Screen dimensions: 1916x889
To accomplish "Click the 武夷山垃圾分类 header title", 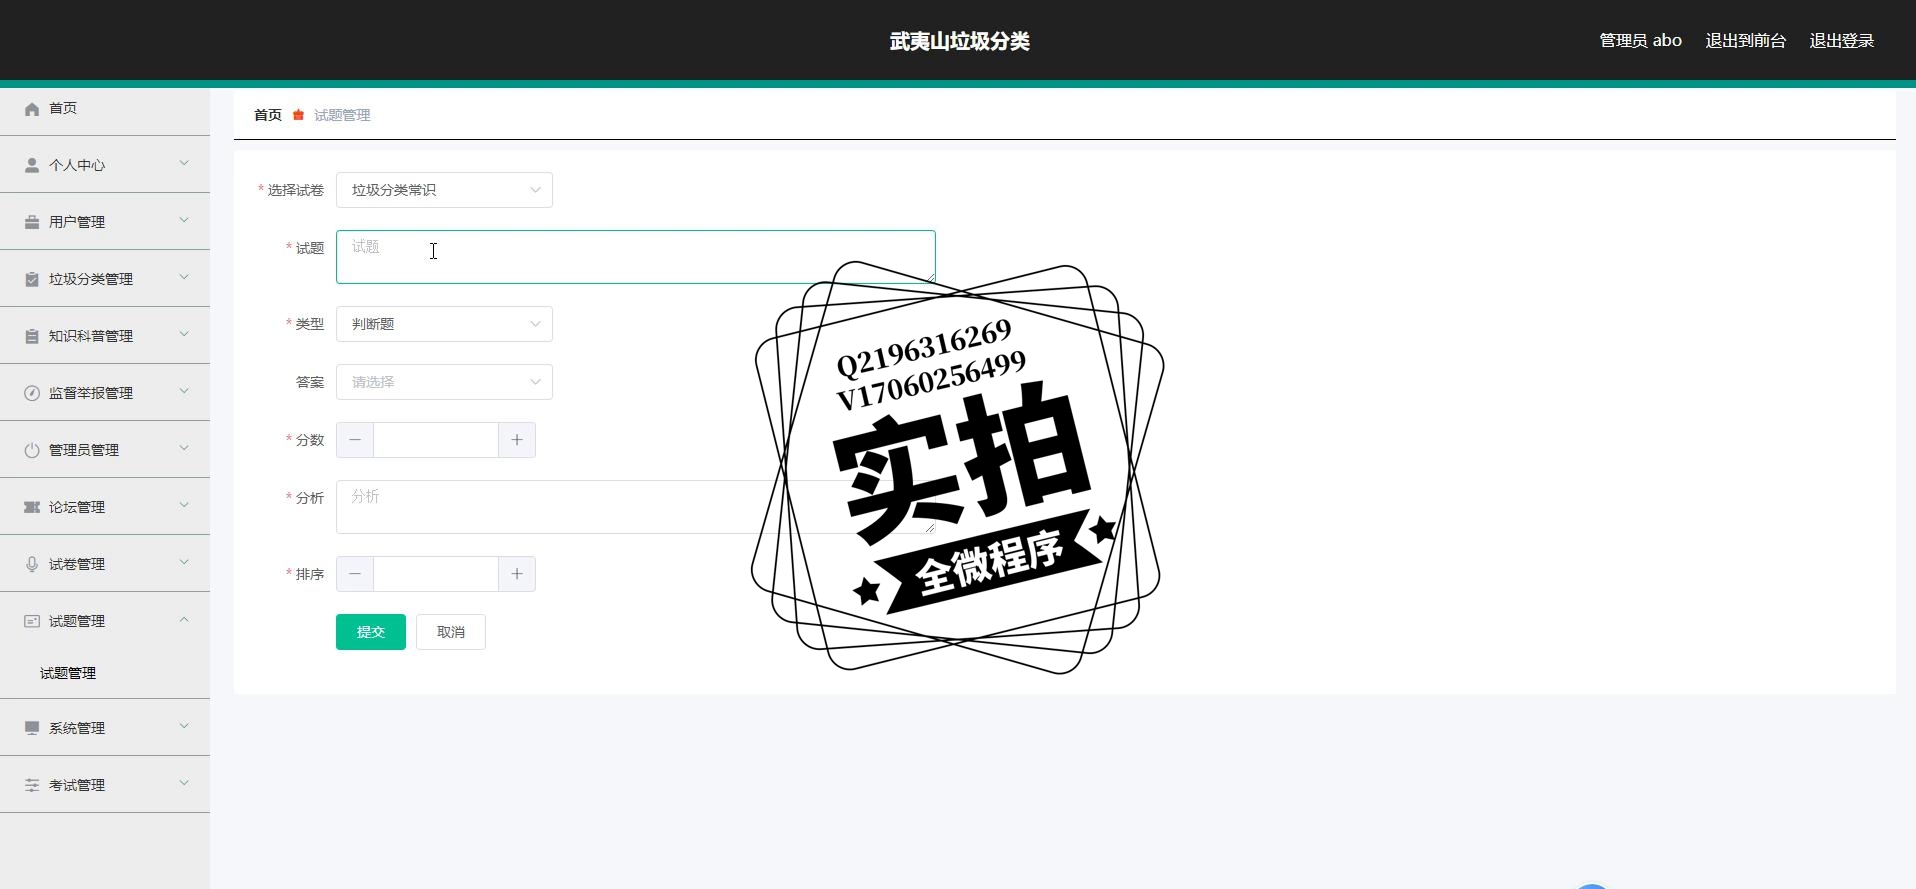I will pyautogui.click(x=960, y=41).
